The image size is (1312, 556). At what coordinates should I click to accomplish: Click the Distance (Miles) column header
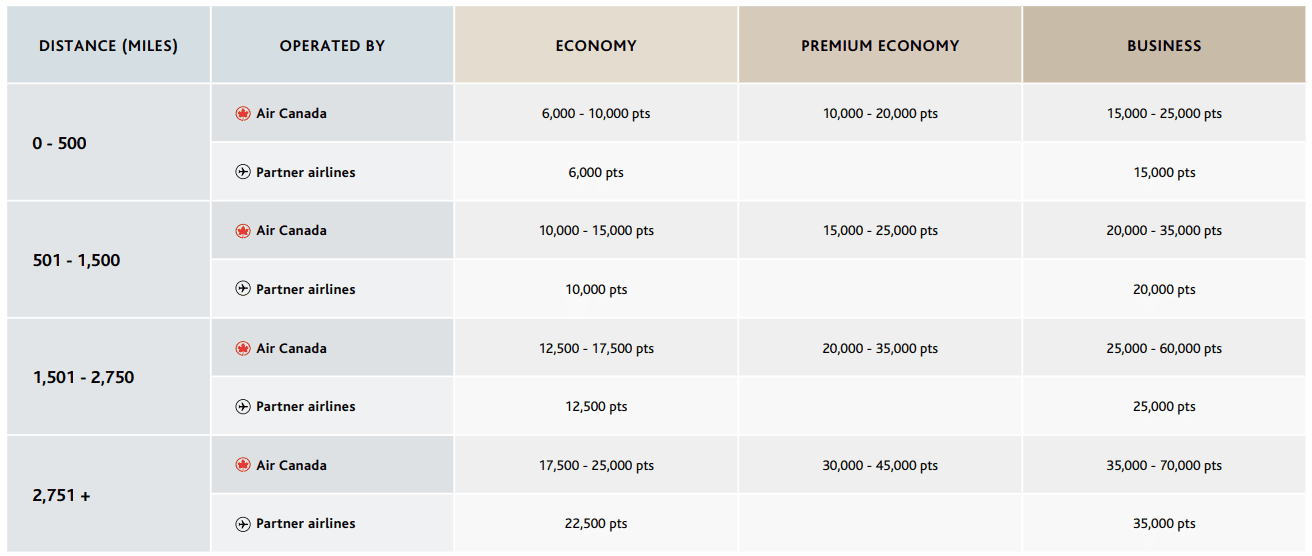click(x=108, y=46)
